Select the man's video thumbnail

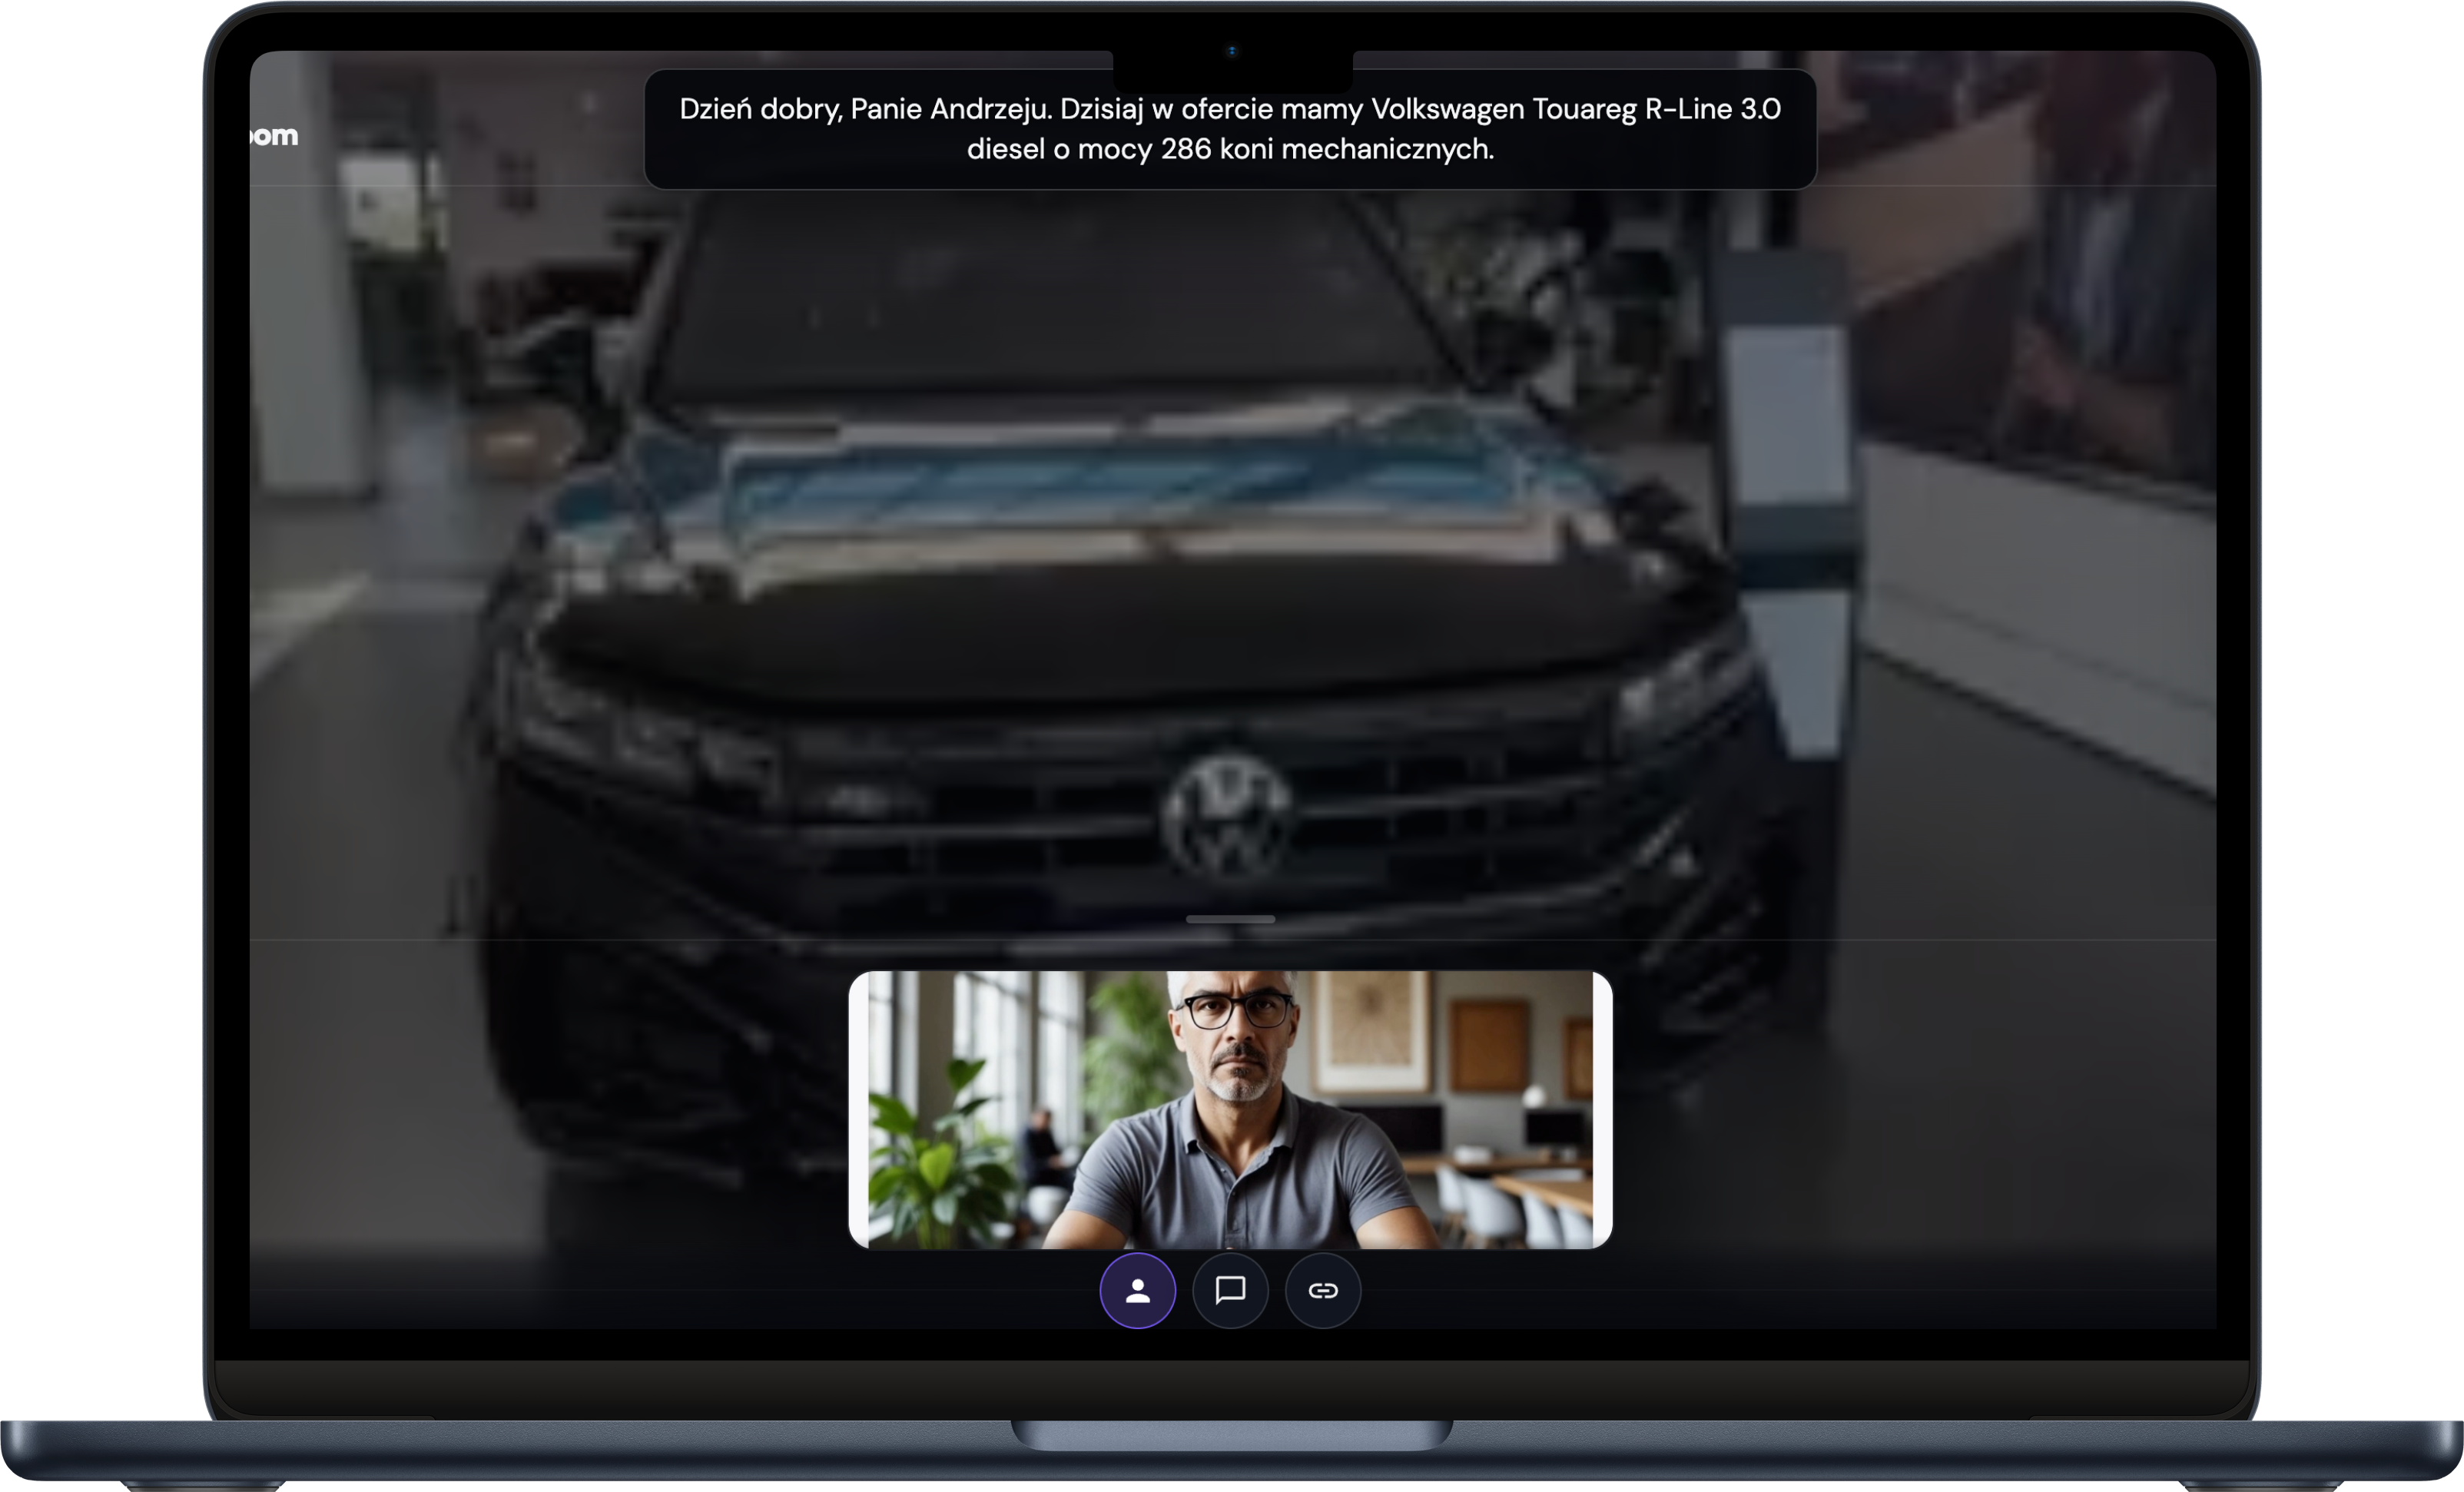pos(1230,1110)
